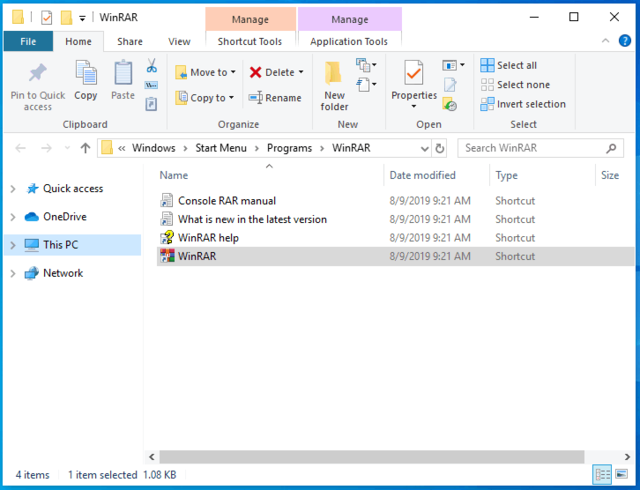Click Pin to Quick access icon
640x490 pixels.
coord(38,73)
